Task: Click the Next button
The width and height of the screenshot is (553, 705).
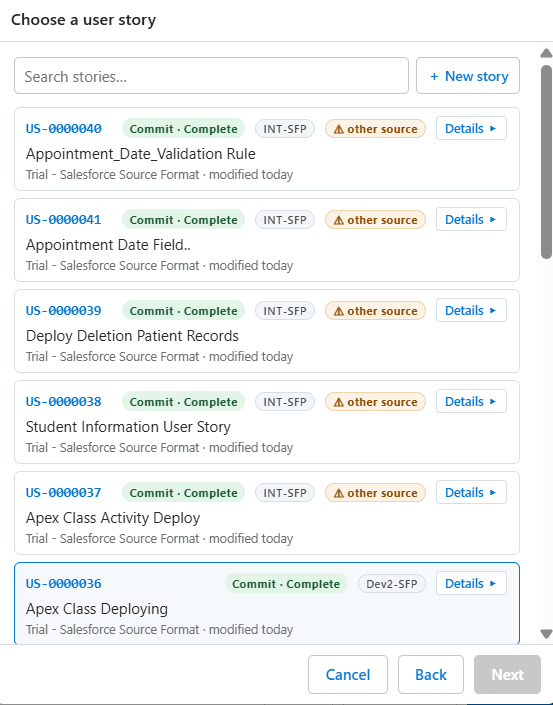Action: pyautogui.click(x=507, y=674)
